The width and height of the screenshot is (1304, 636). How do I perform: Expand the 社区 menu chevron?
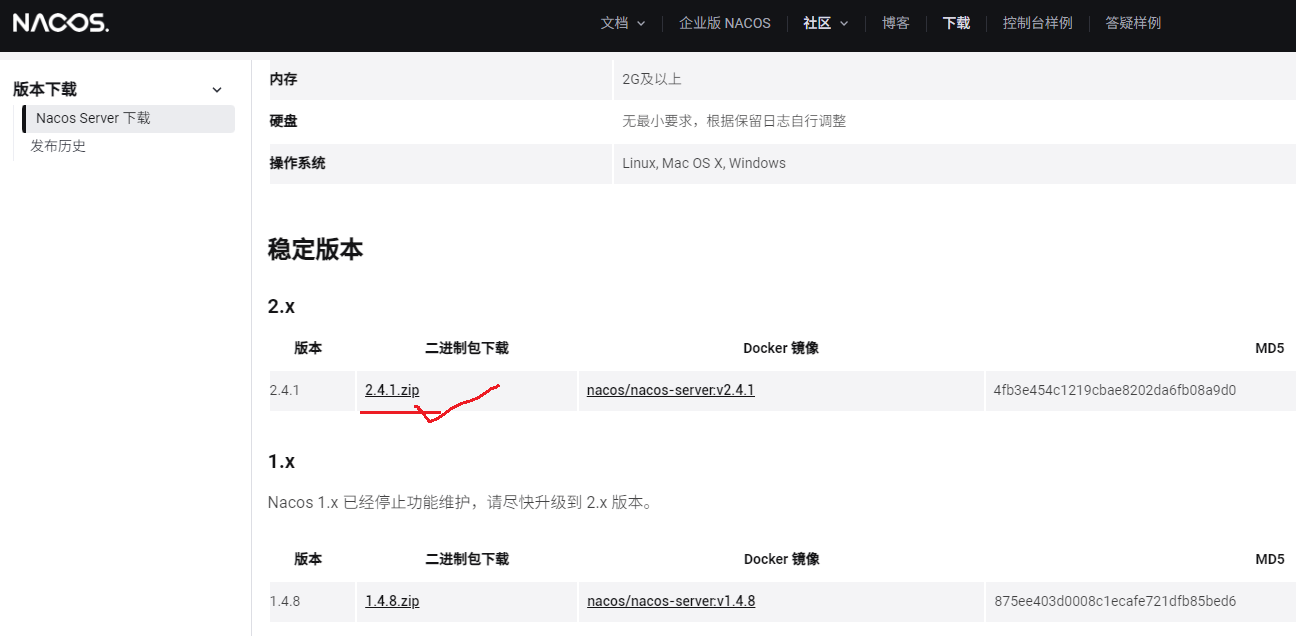844,23
